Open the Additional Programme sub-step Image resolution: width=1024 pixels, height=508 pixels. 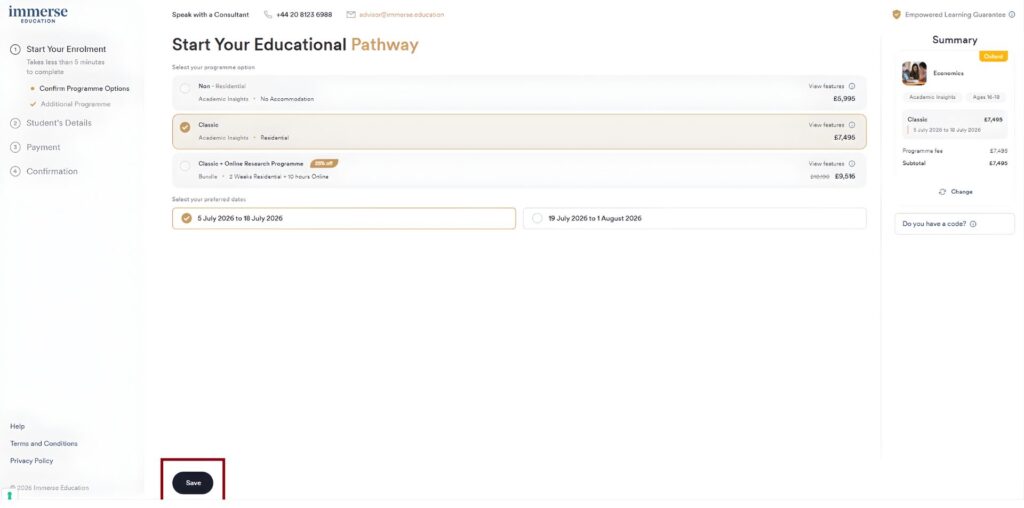pyautogui.click(x=75, y=104)
